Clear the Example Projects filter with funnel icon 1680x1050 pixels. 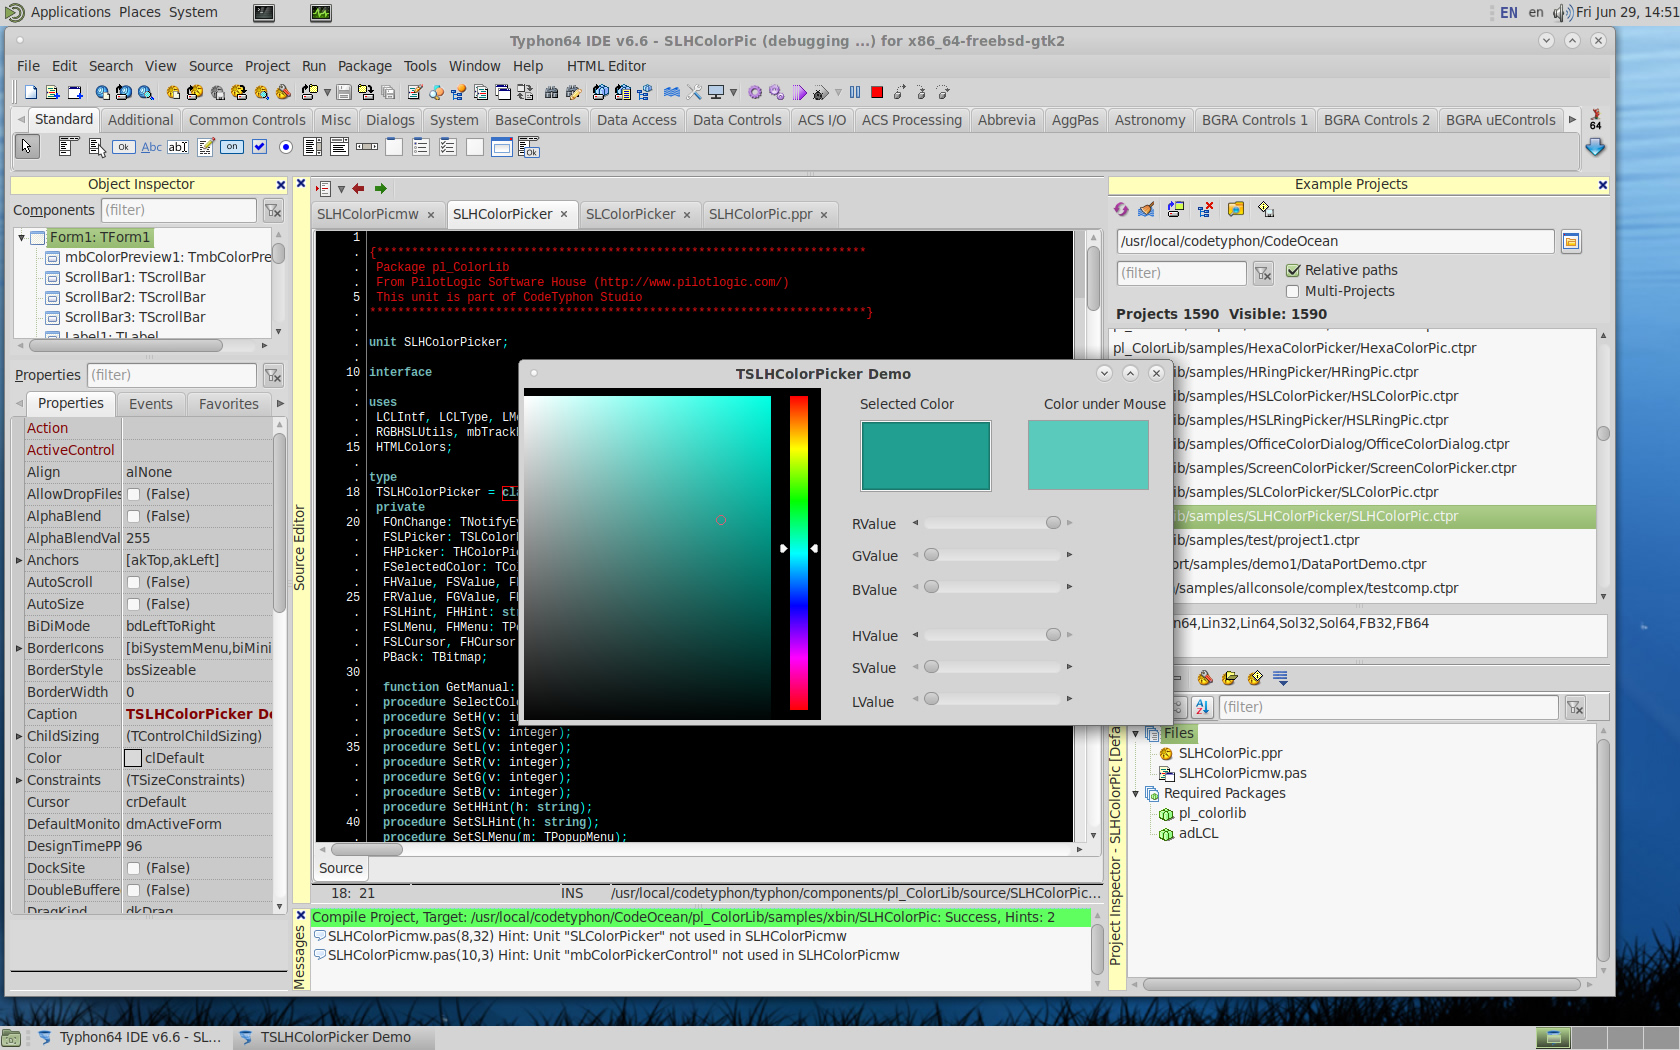coord(1263,273)
